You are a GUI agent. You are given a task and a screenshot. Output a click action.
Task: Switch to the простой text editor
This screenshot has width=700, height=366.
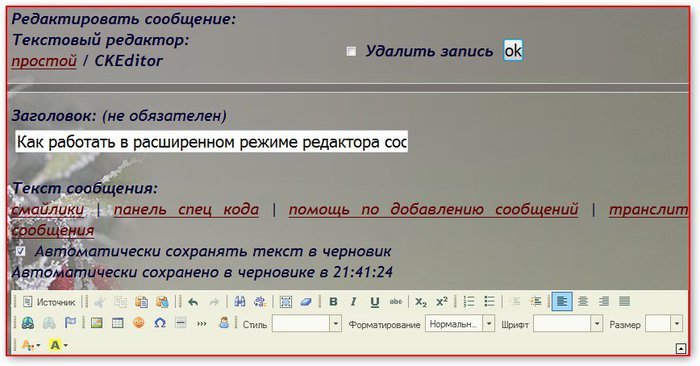tap(44, 61)
